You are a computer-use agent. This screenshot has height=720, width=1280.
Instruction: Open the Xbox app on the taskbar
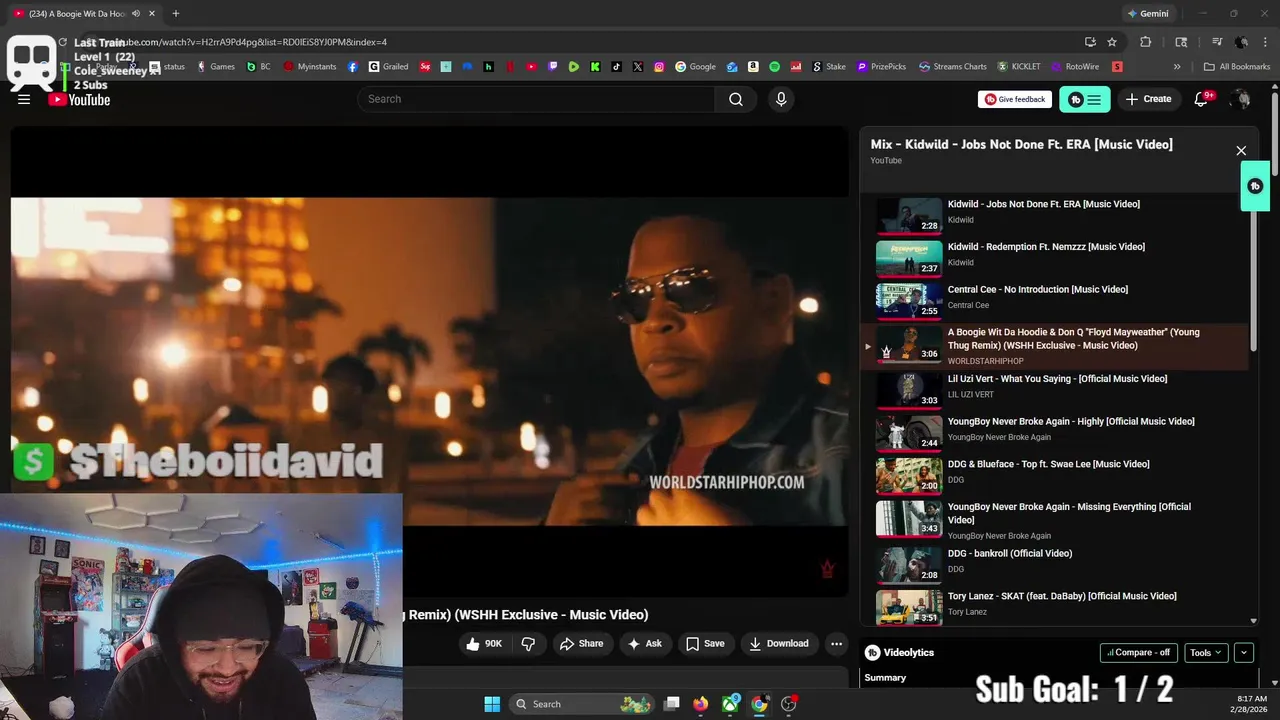pos(731,704)
